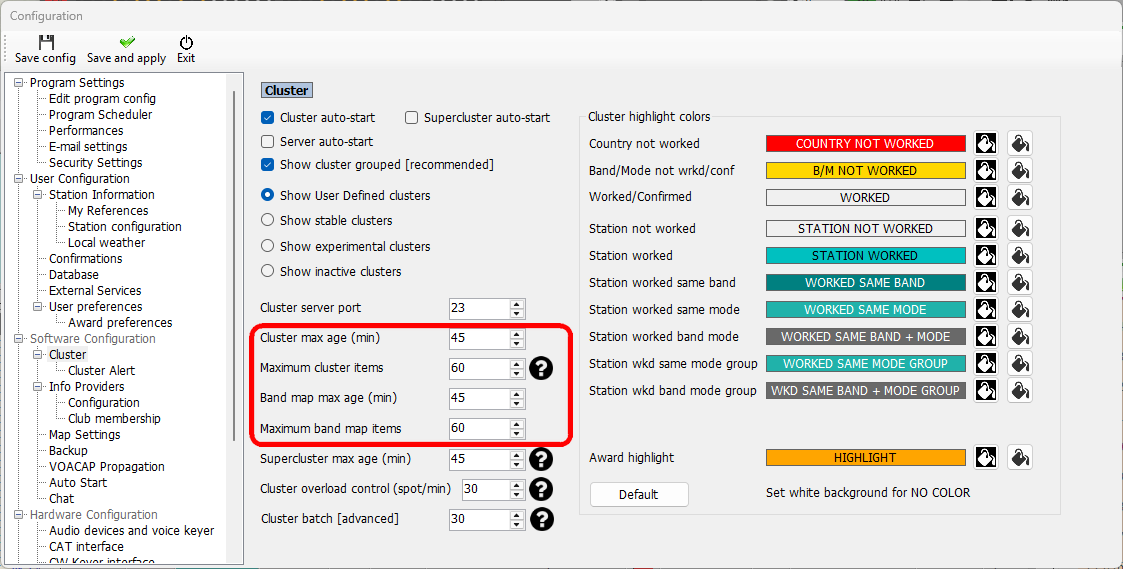Collapse the Software Configuration tree node
The height and width of the screenshot is (569, 1123).
point(19,338)
